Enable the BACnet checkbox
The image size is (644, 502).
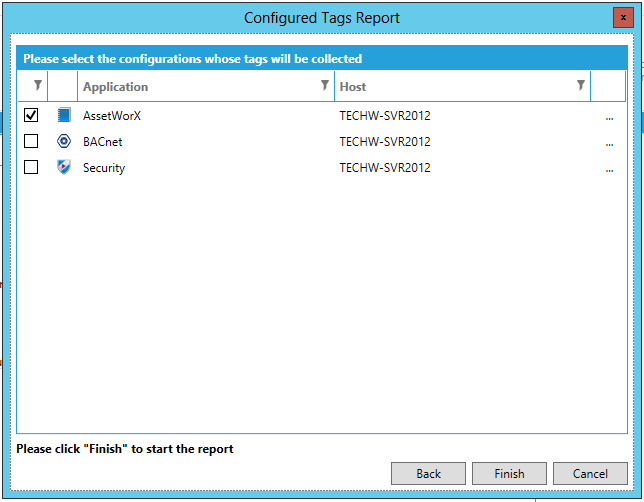(31, 141)
